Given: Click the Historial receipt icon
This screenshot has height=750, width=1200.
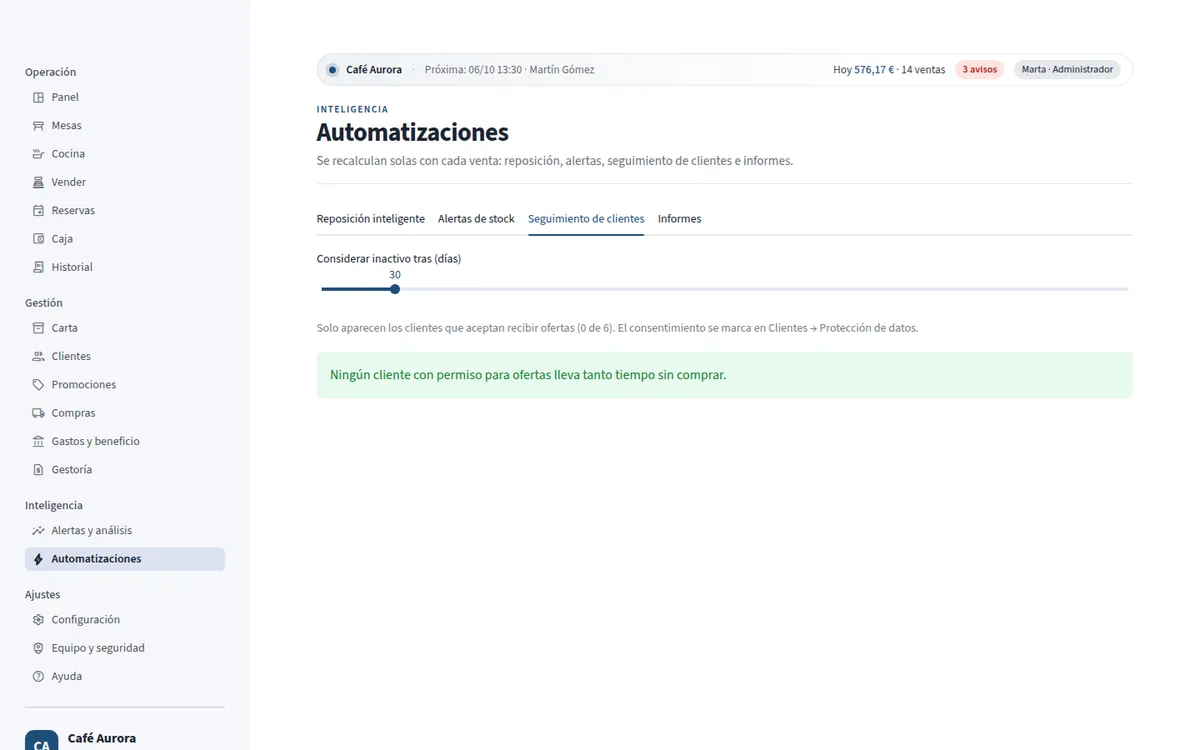Looking at the screenshot, I should 38,267.
